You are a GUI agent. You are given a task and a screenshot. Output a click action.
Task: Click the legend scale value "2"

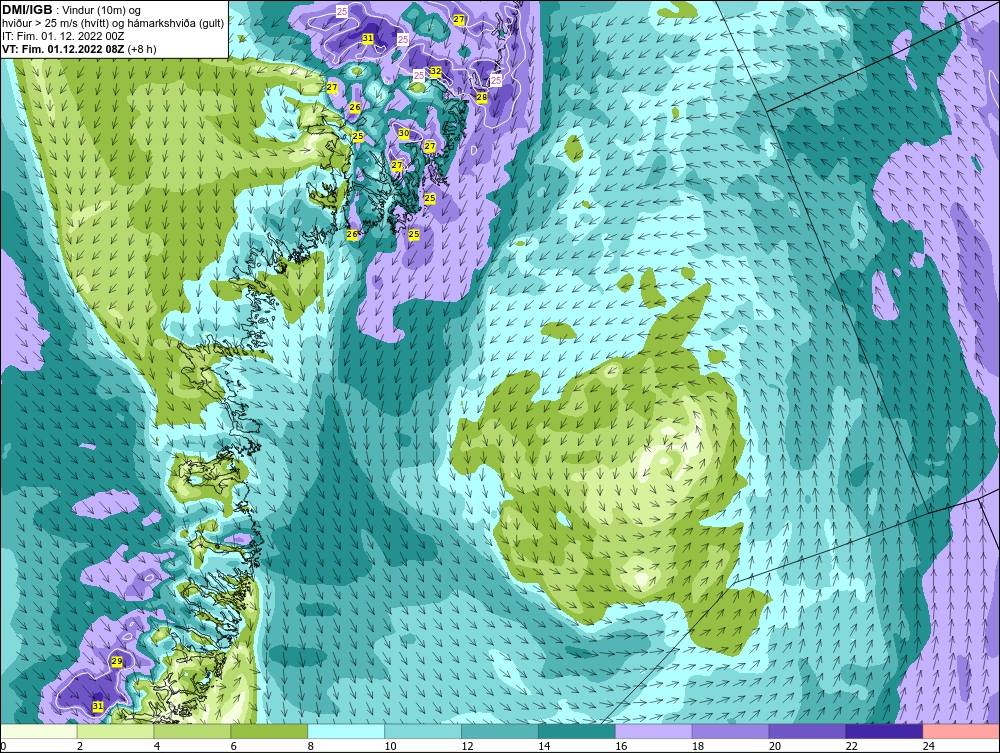(x=80, y=746)
